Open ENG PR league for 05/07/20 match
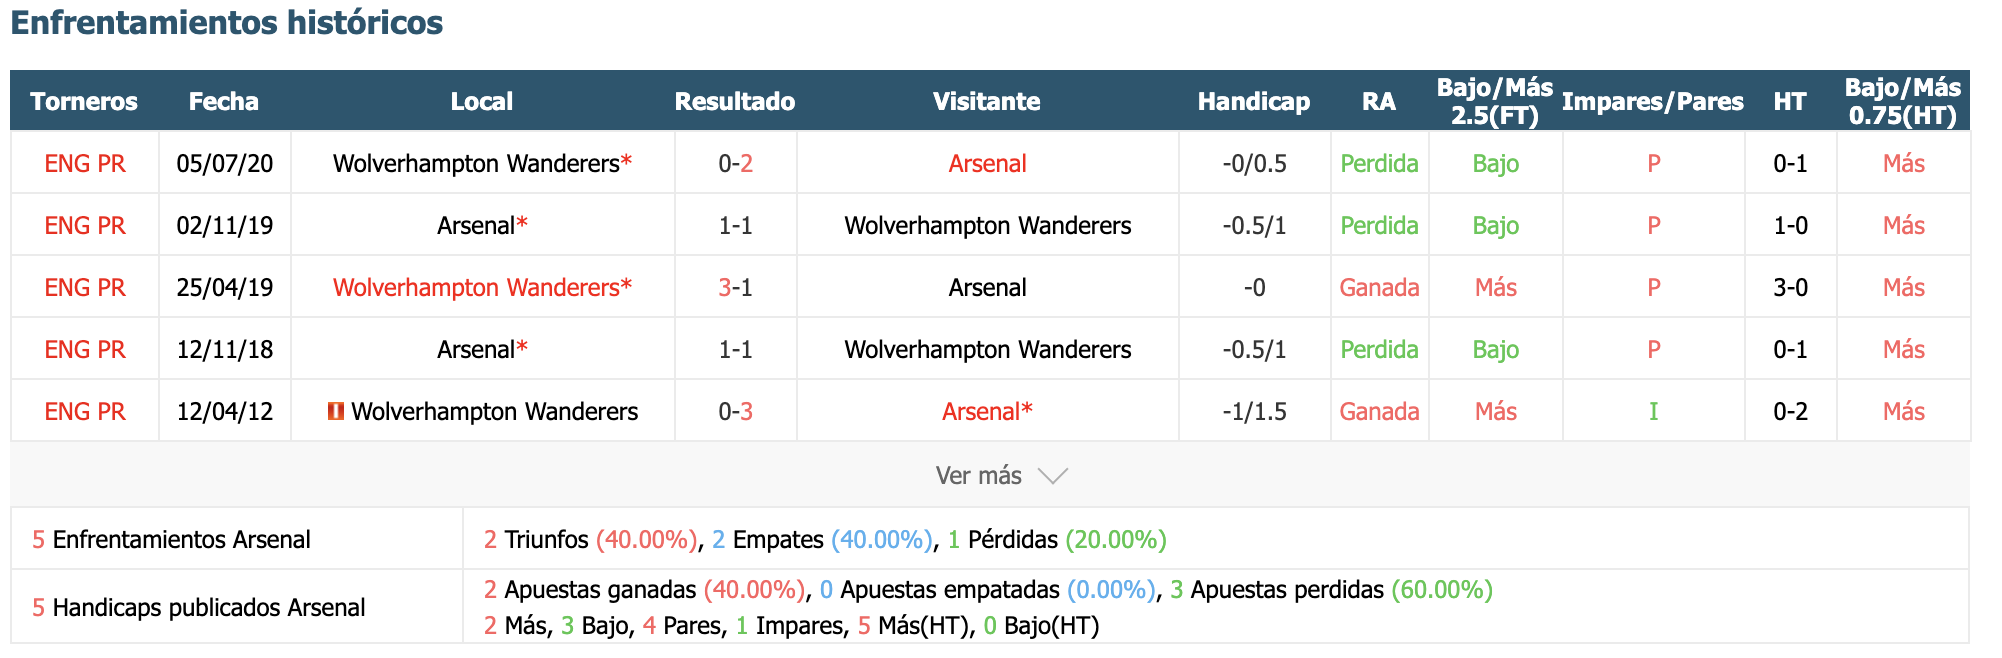The image size is (2002, 658). (x=85, y=163)
